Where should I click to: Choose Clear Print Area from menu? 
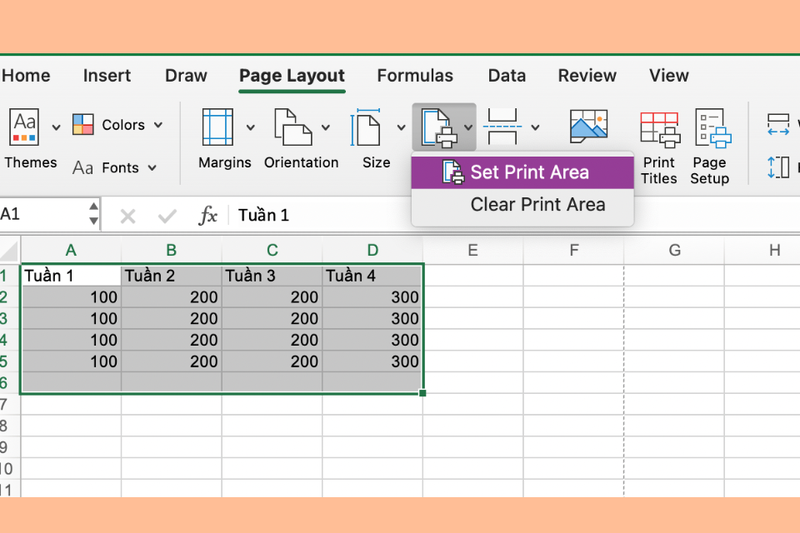(522, 205)
